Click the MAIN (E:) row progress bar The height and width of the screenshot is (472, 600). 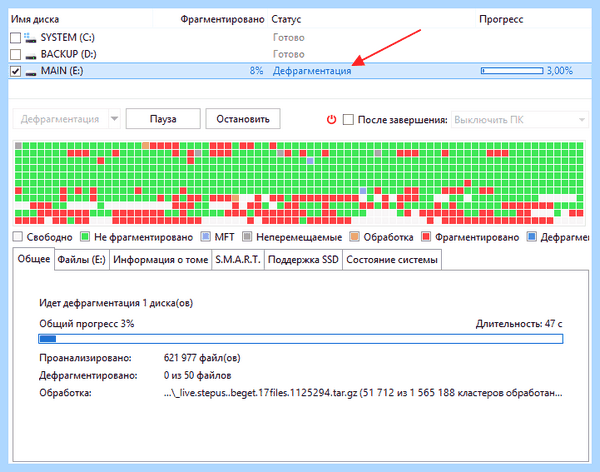tap(512, 71)
